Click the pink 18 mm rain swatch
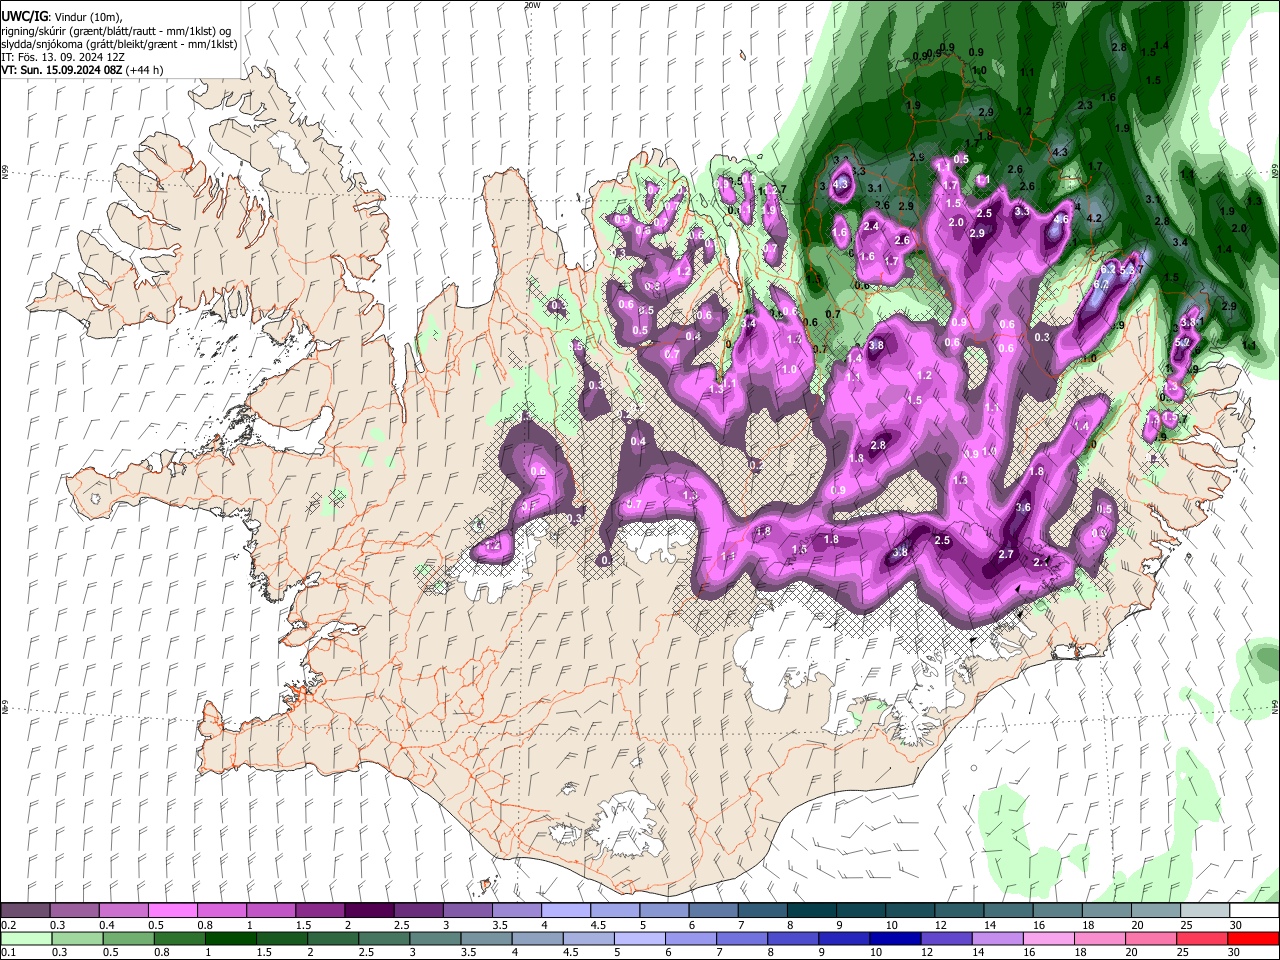1280x960 pixels. tap(1099, 938)
